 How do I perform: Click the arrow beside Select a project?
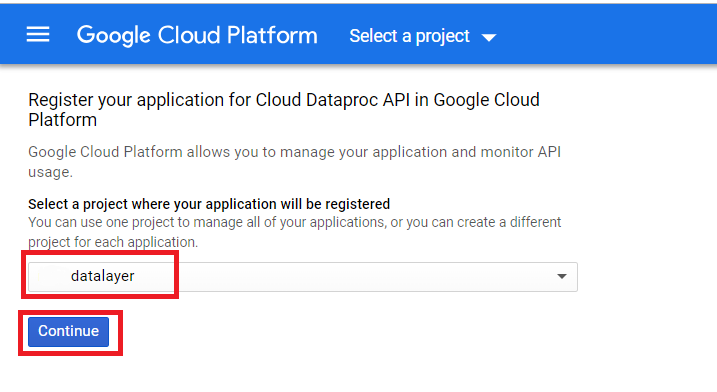(489, 38)
